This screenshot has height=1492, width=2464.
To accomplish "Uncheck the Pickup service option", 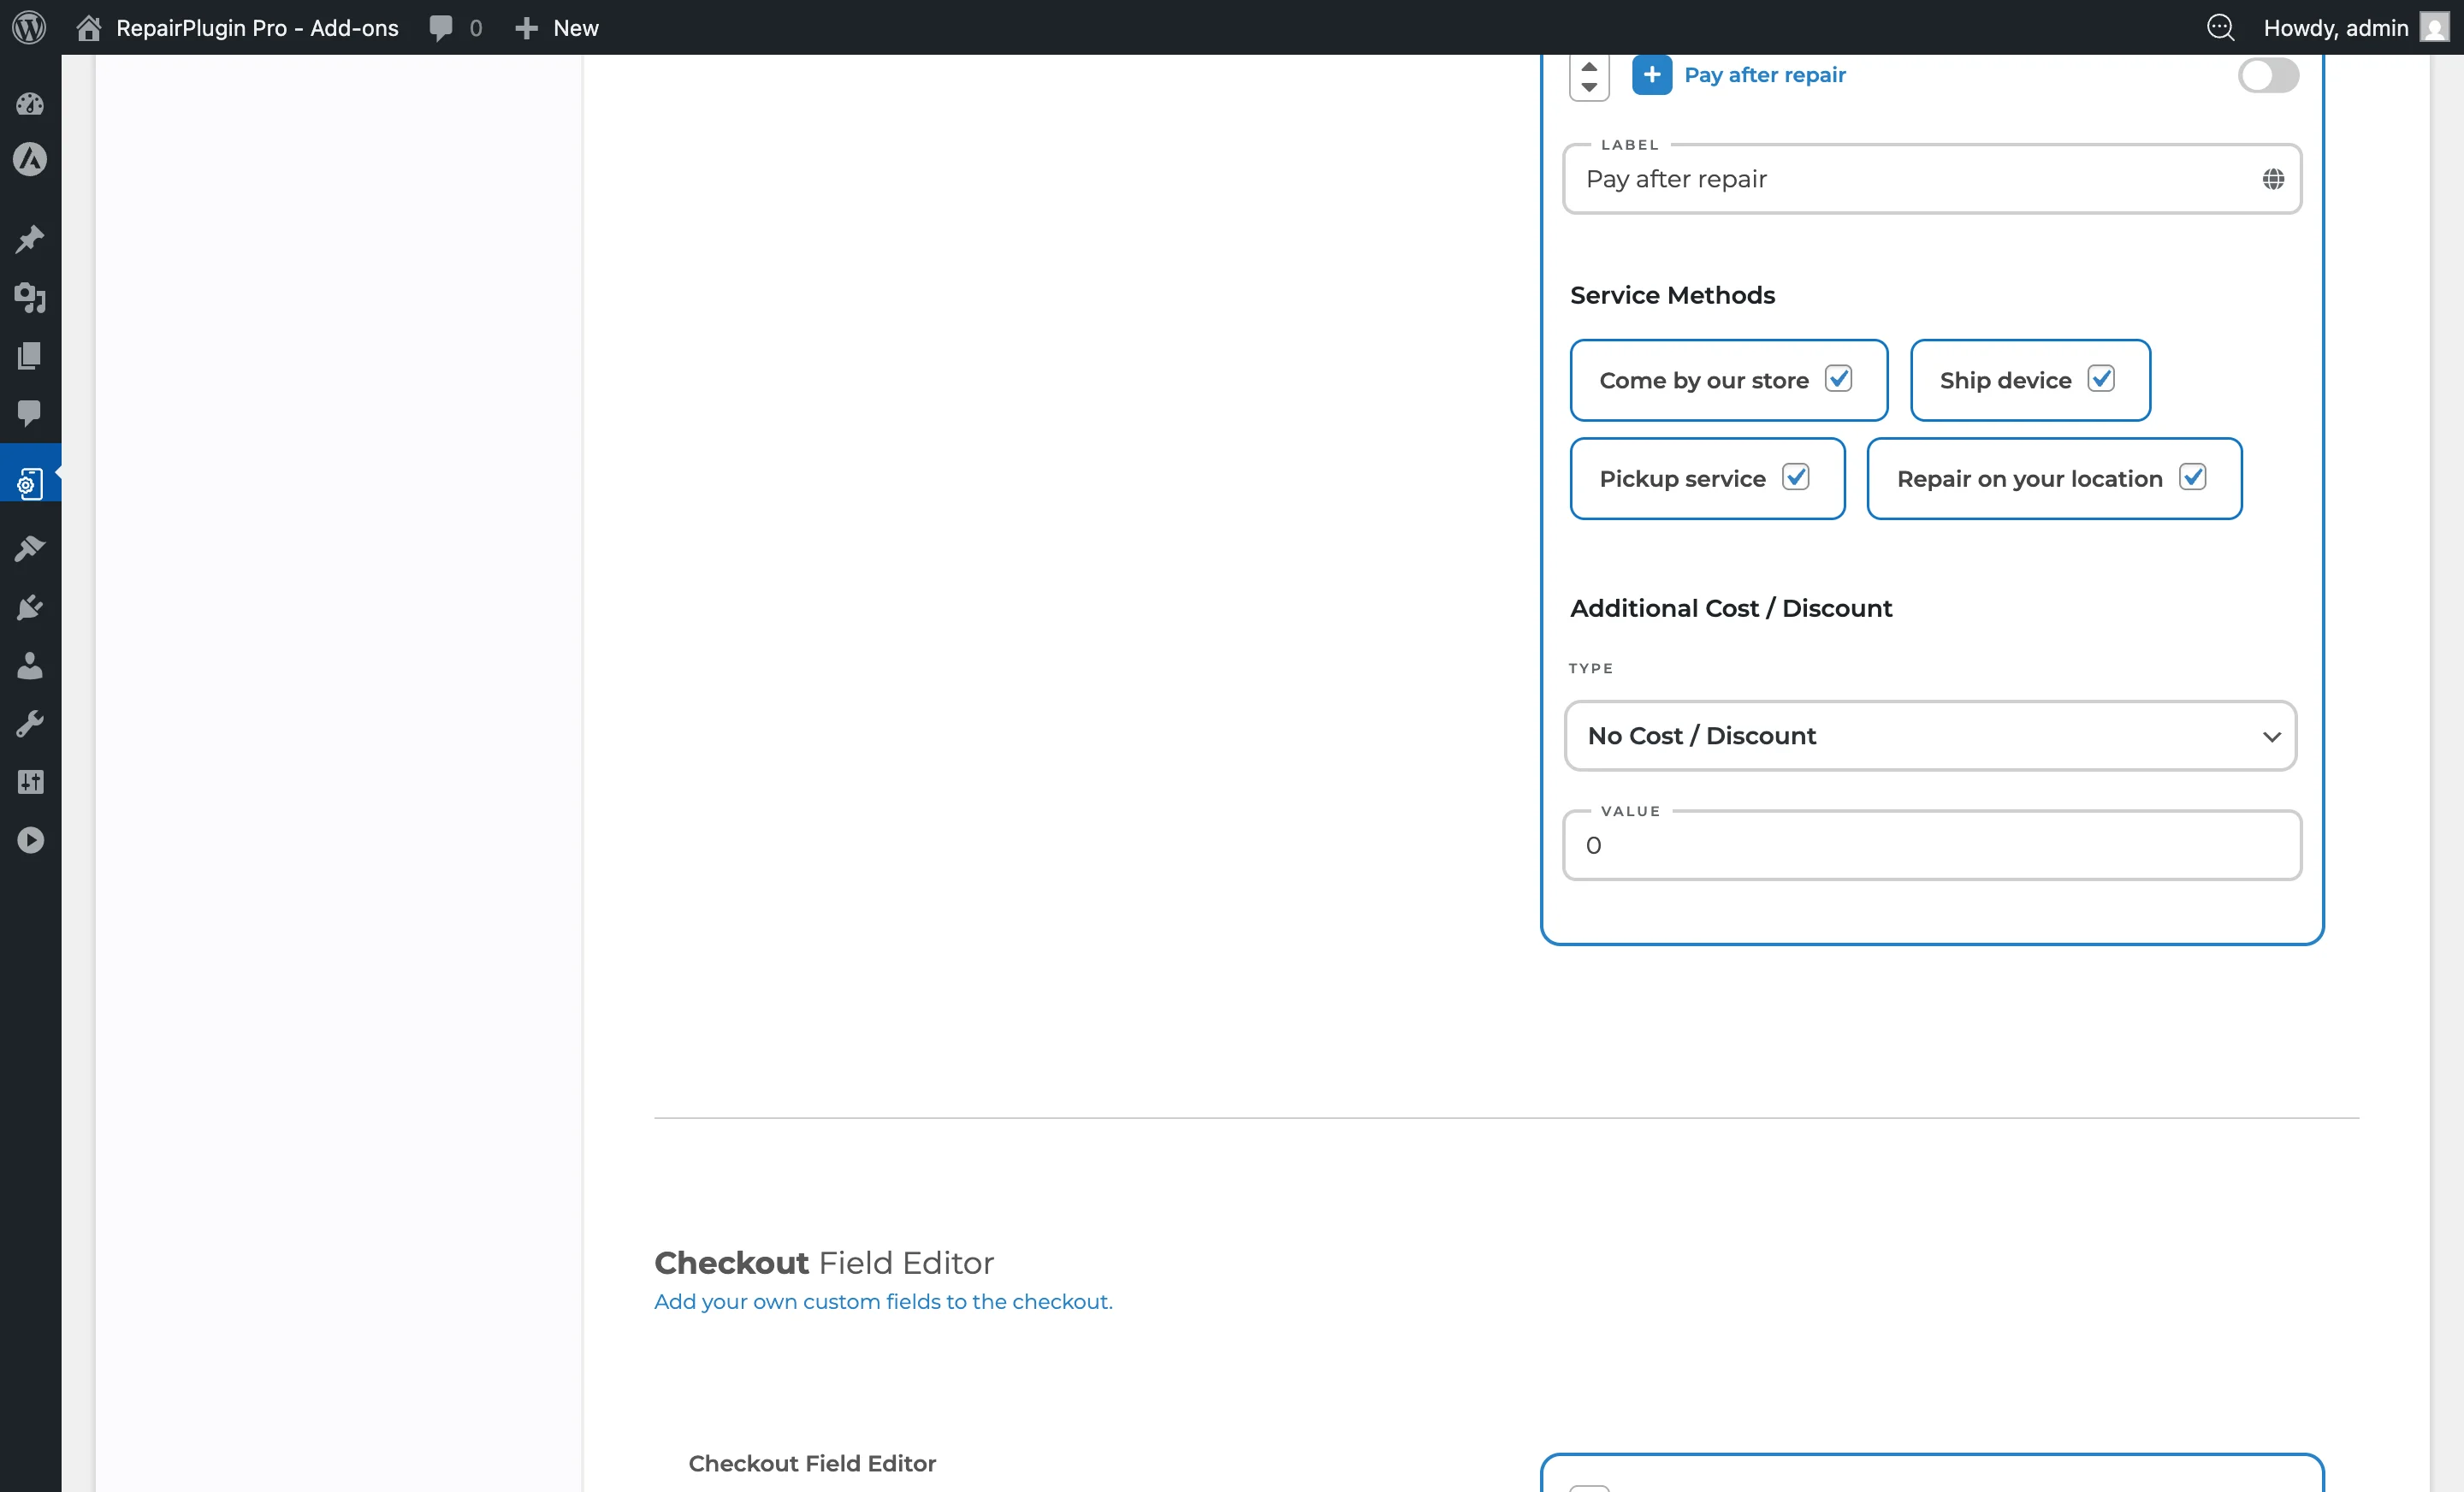I will pos(1797,478).
